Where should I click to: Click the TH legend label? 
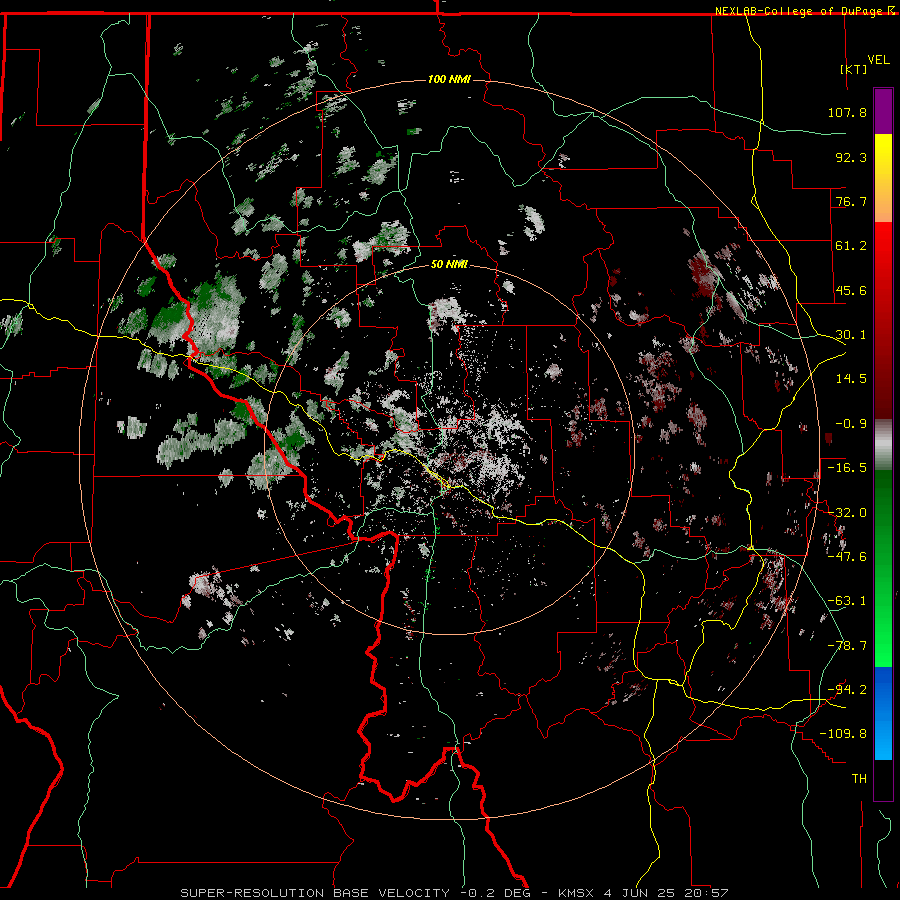point(859,779)
